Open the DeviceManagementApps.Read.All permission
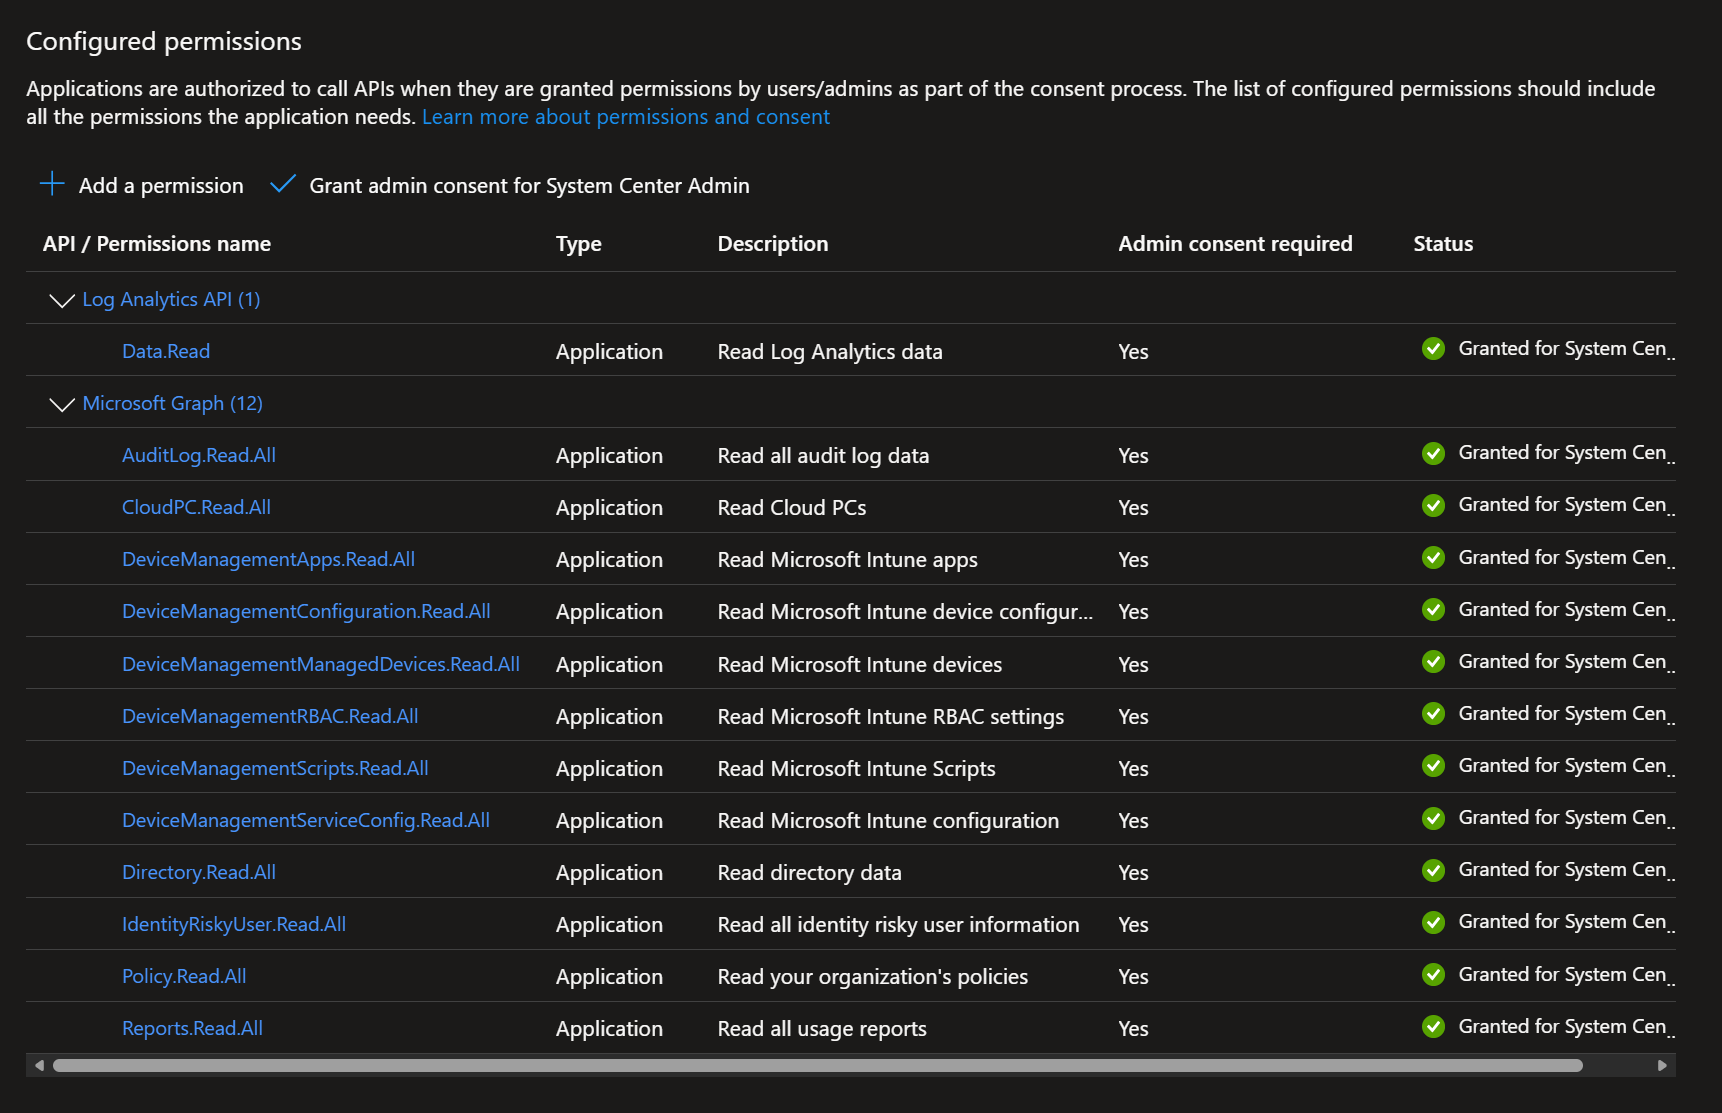The height and width of the screenshot is (1113, 1722). (268, 559)
